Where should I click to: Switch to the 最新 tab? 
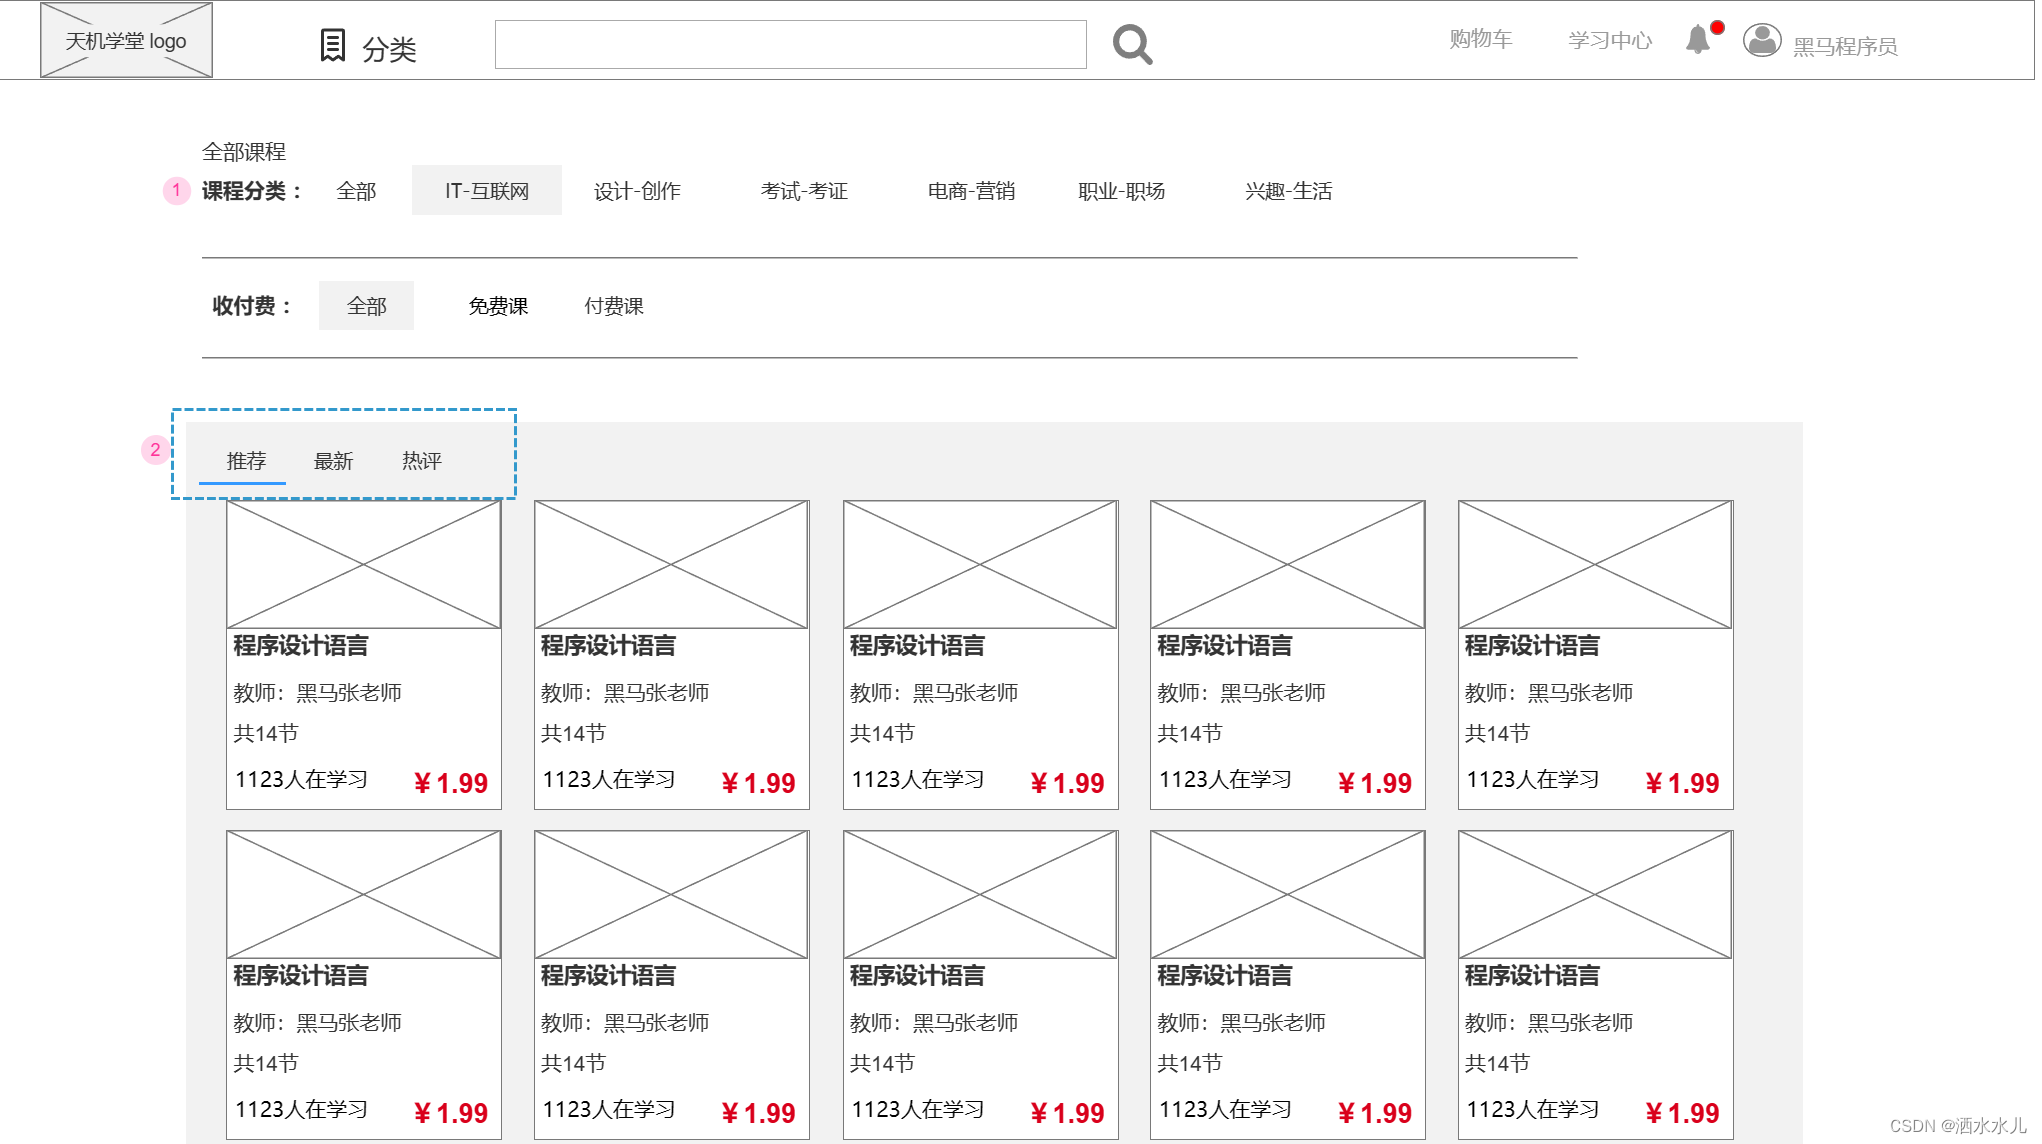click(x=333, y=461)
